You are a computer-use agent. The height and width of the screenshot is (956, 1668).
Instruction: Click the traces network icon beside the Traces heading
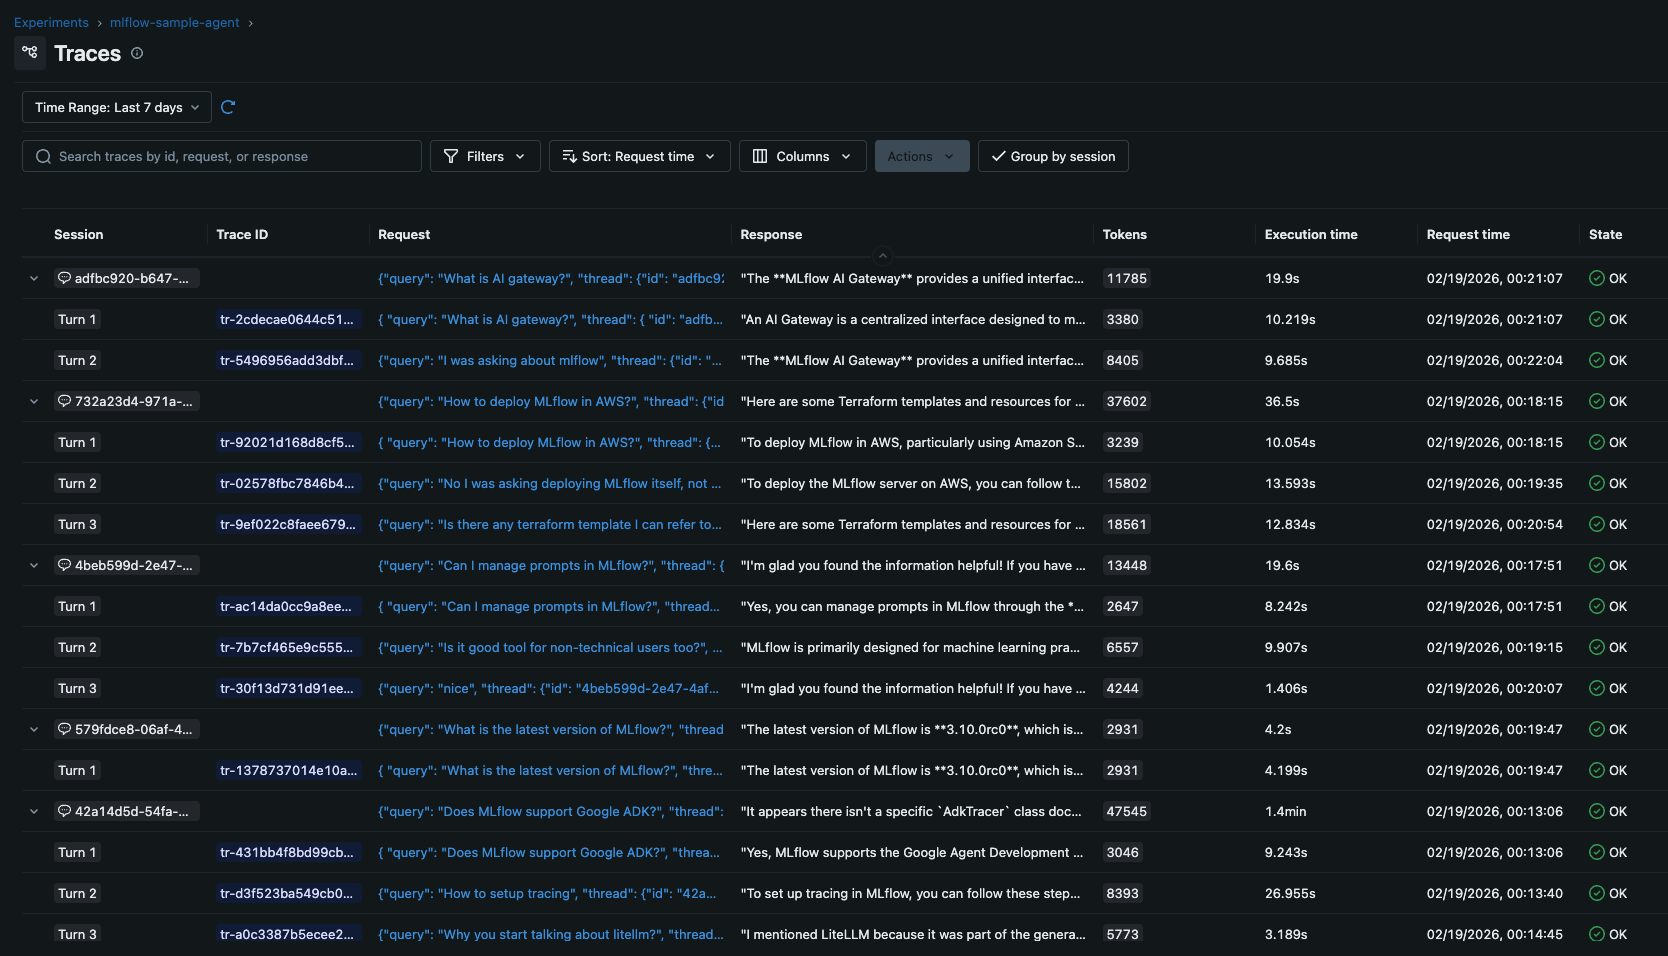(x=29, y=52)
